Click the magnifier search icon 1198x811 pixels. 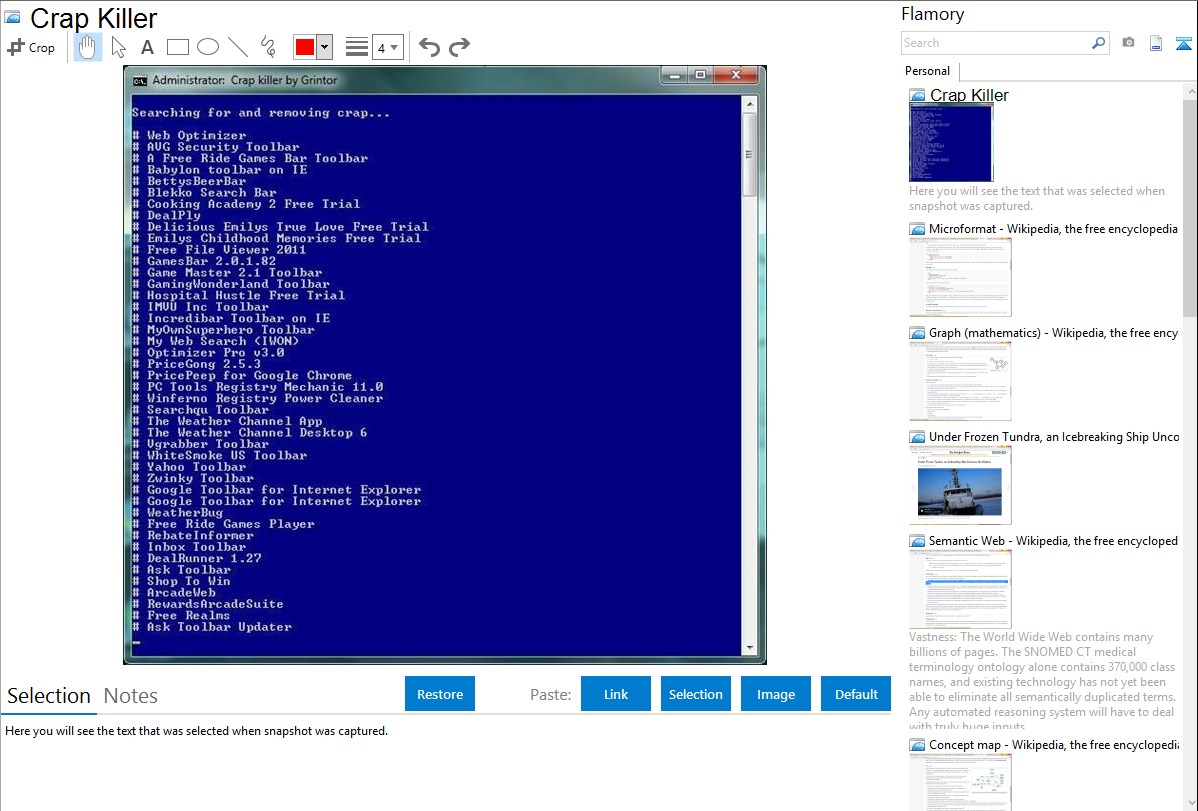(x=1098, y=43)
